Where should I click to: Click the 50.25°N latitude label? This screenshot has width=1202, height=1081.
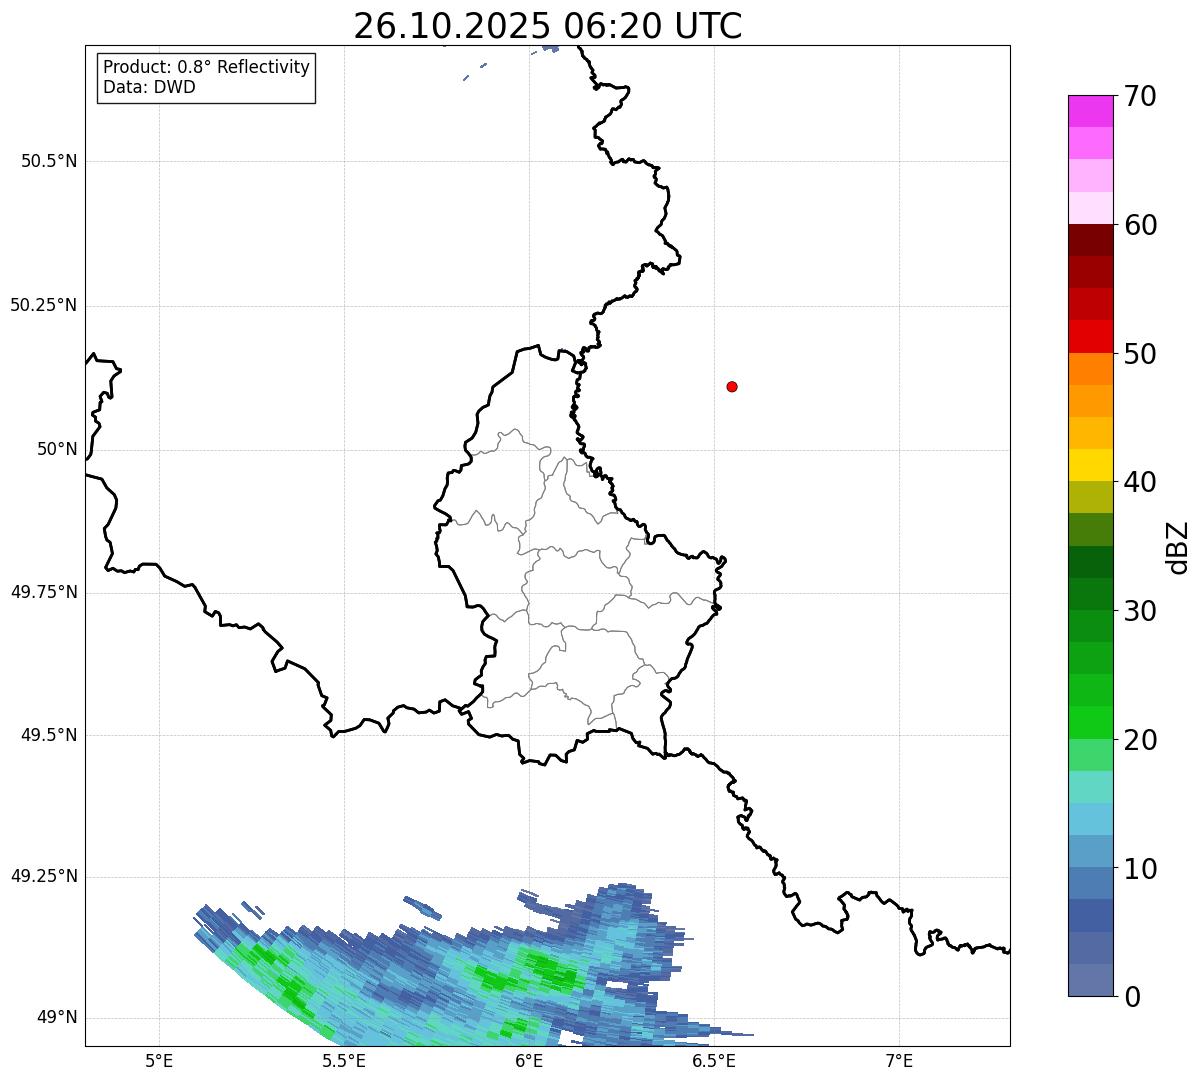(x=44, y=305)
